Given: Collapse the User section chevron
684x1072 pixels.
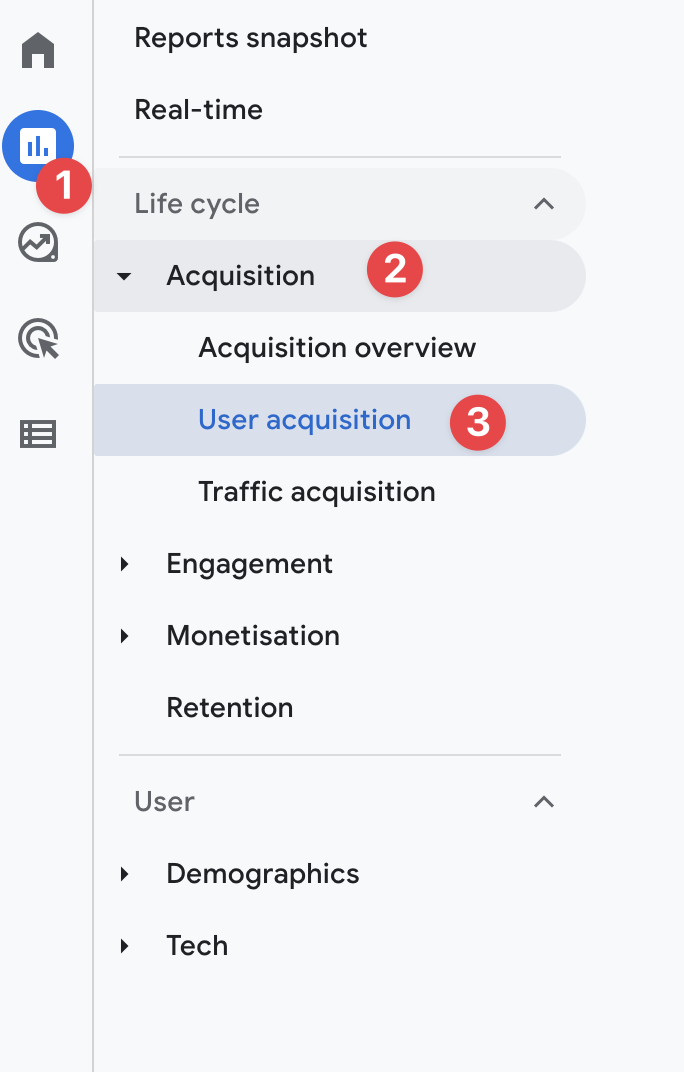Looking at the screenshot, I should coord(544,801).
